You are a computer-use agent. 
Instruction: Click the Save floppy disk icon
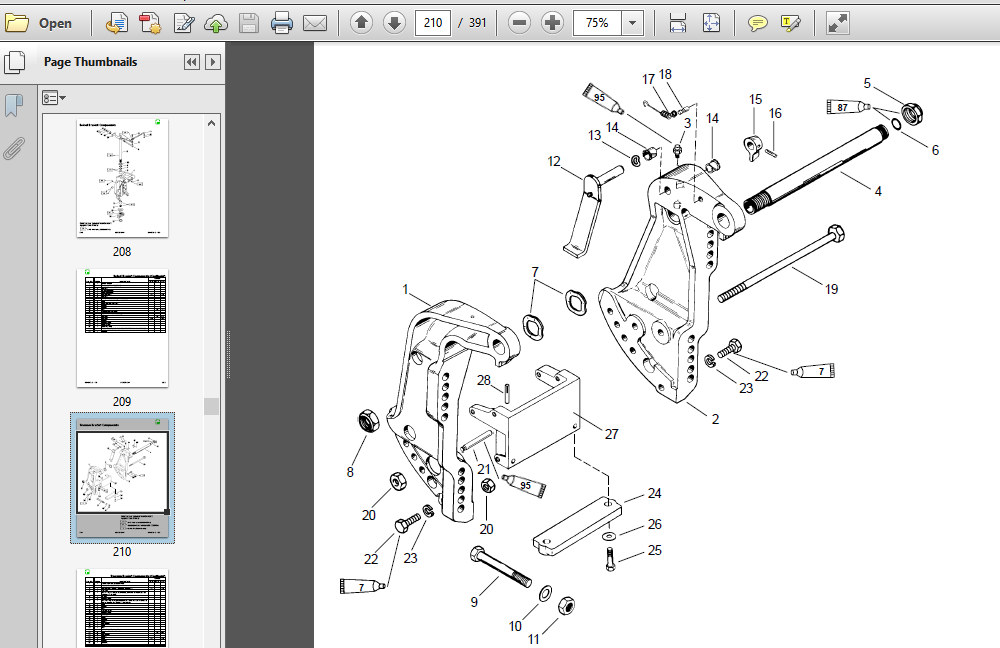(249, 24)
